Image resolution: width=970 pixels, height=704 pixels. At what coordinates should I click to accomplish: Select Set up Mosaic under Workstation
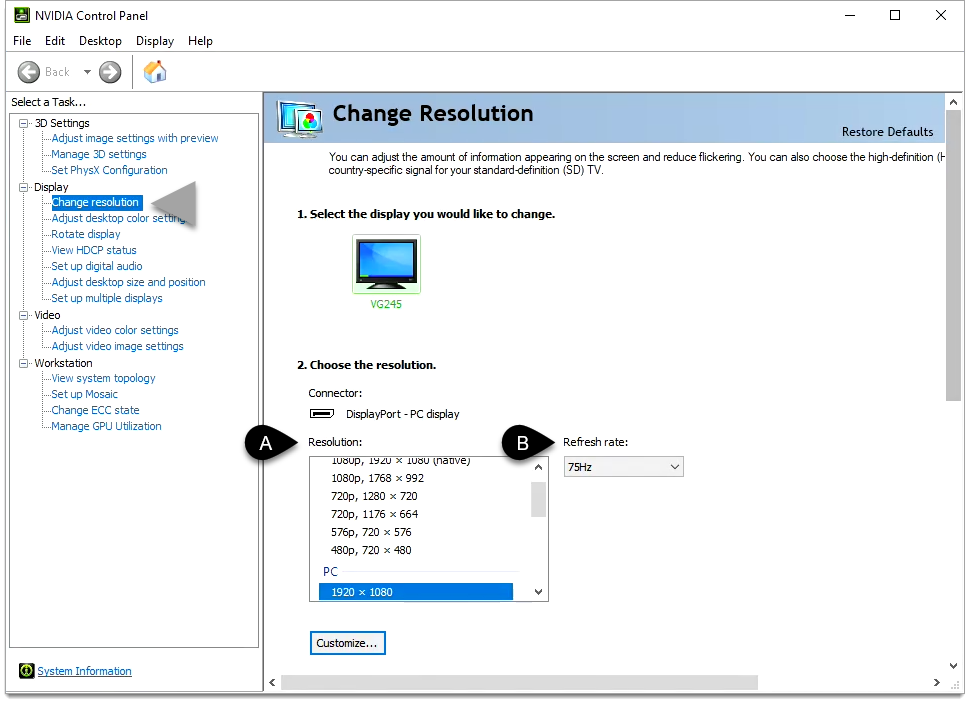pos(85,394)
